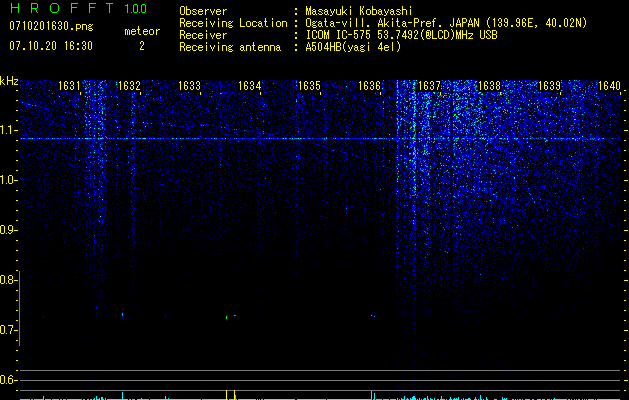Click the 0.7 kHz axis label

(8, 330)
